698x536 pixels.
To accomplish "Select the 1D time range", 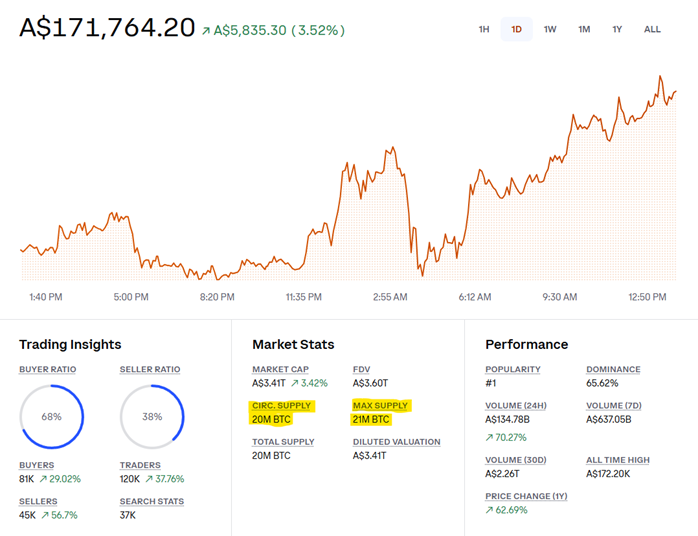I will coord(517,29).
